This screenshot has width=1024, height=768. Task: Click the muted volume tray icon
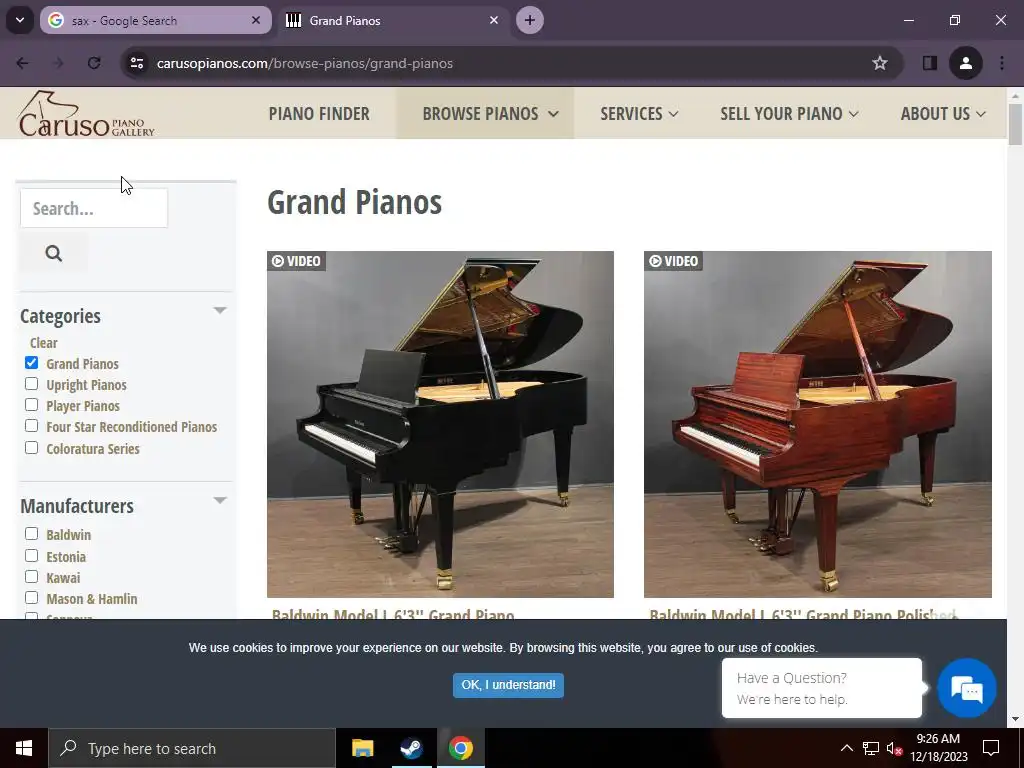[894, 748]
